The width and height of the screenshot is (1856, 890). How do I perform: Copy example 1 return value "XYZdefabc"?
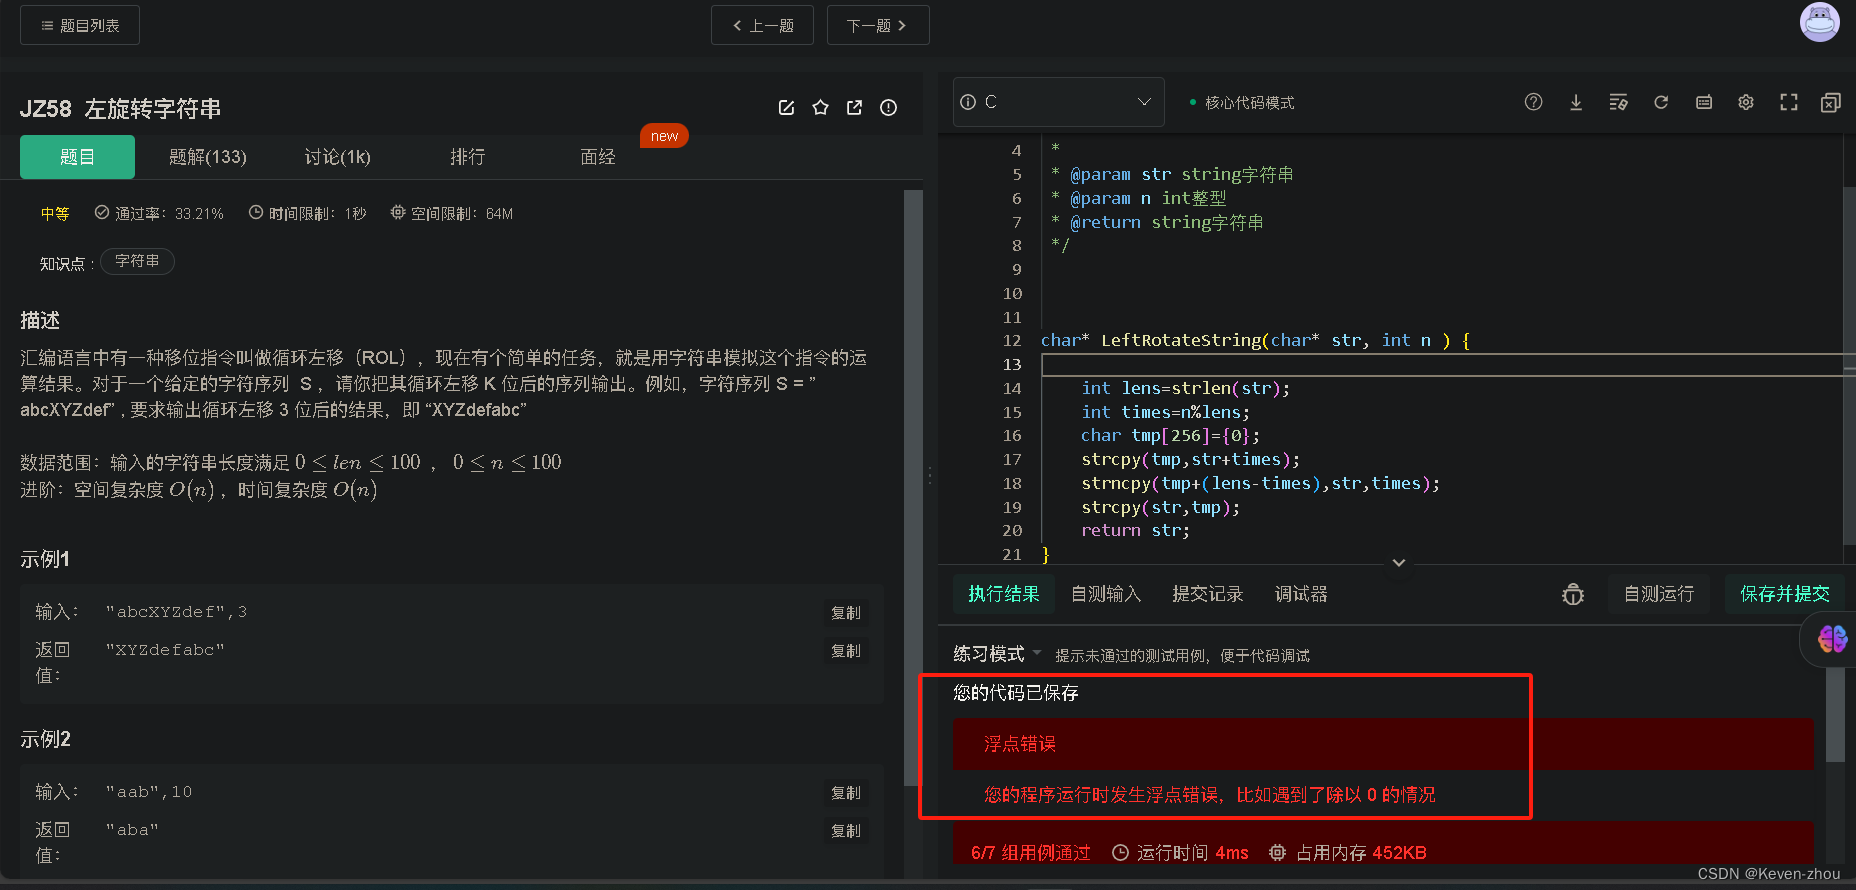coord(846,651)
